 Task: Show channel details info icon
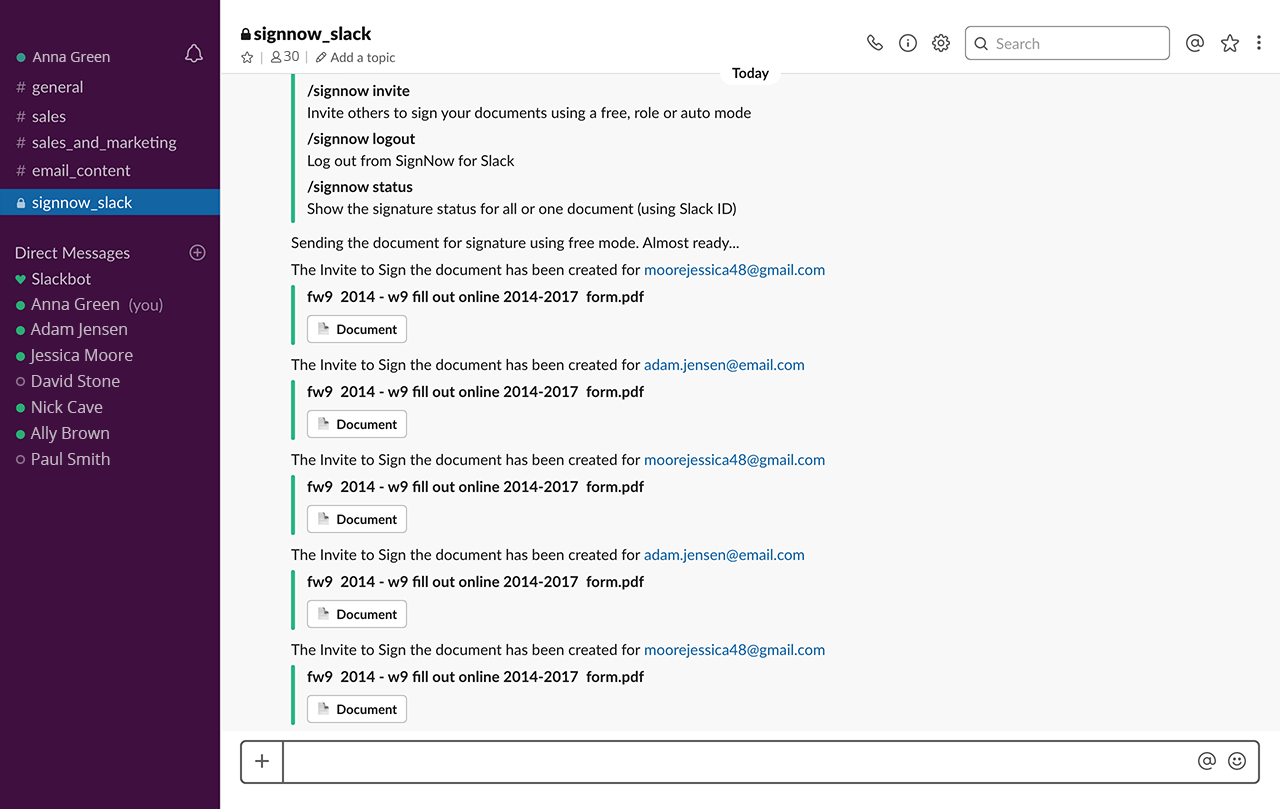908,43
